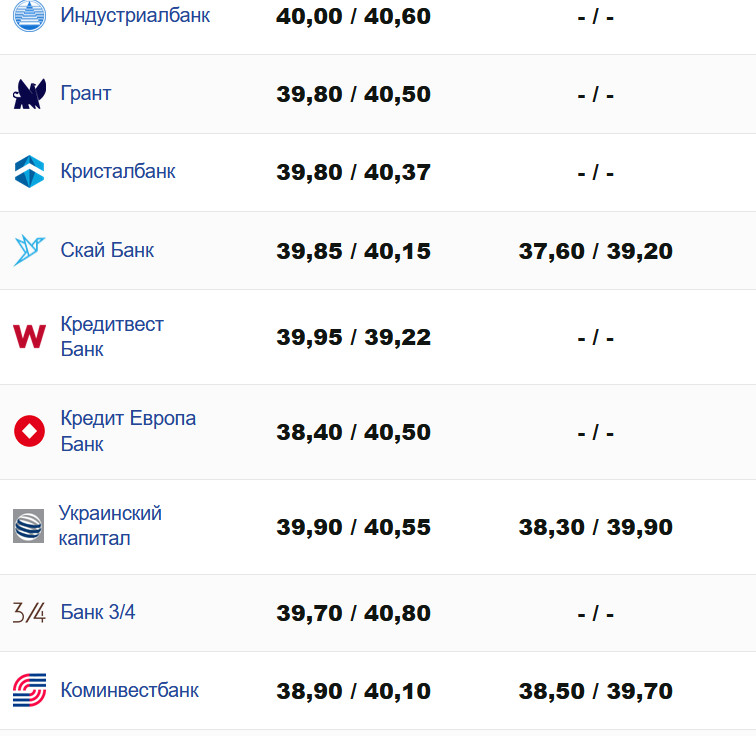The width and height of the screenshot is (756, 736).
Task: Open the Индустриалбанк link
Action: (x=135, y=16)
